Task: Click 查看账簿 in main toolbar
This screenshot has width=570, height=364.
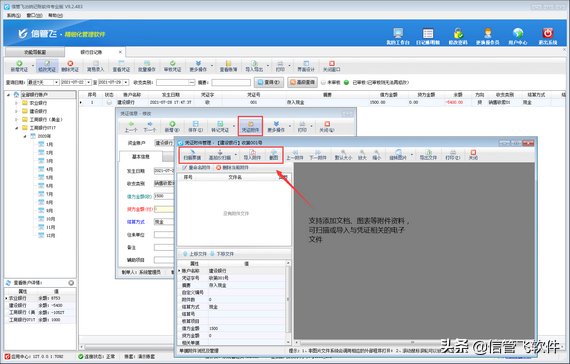Action: click(x=228, y=66)
